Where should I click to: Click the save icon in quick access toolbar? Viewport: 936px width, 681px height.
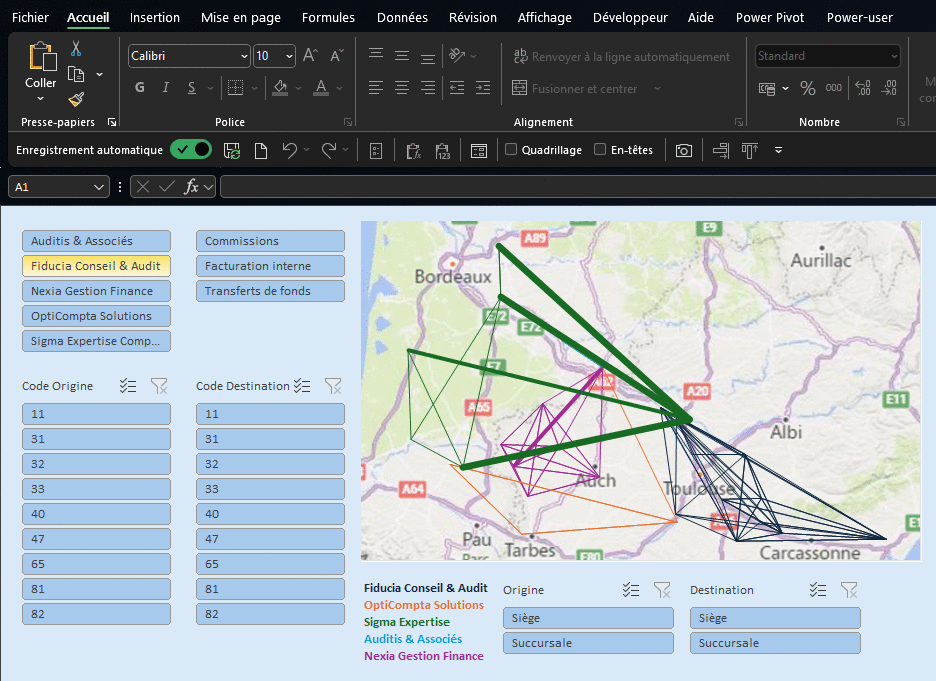coord(232,150)
